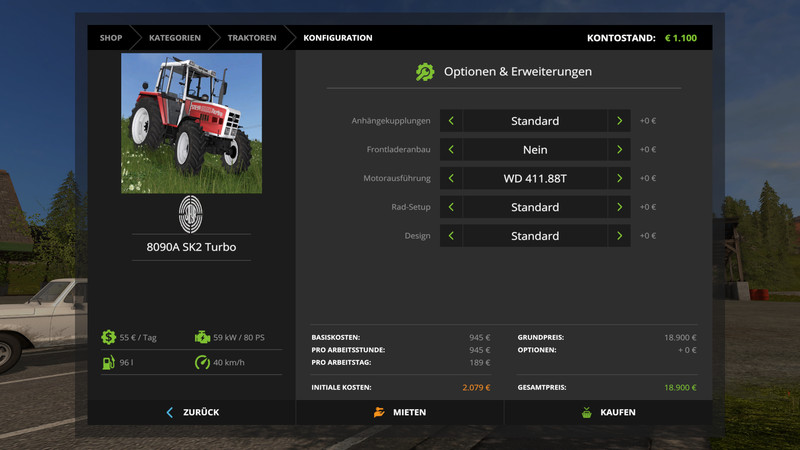The width and height of the screenshot is (800, 450).
Task: Click the Steyr brand logo emblem
Action: [191, 214]
